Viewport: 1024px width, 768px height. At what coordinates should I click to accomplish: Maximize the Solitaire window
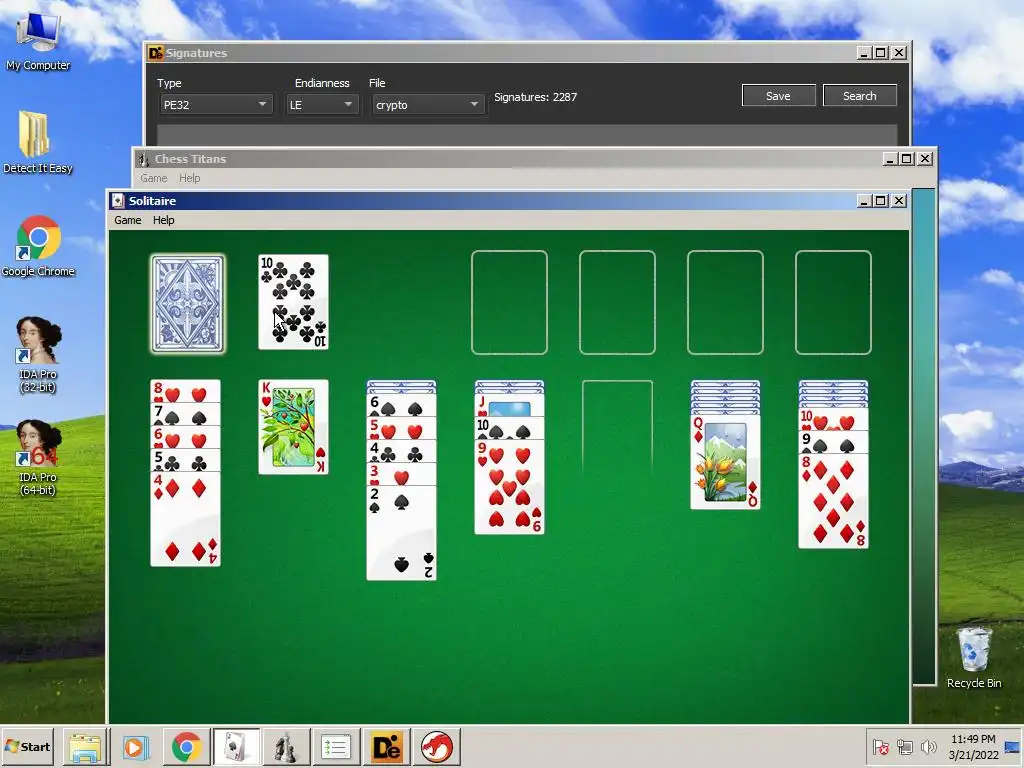[x=881, y=200]
